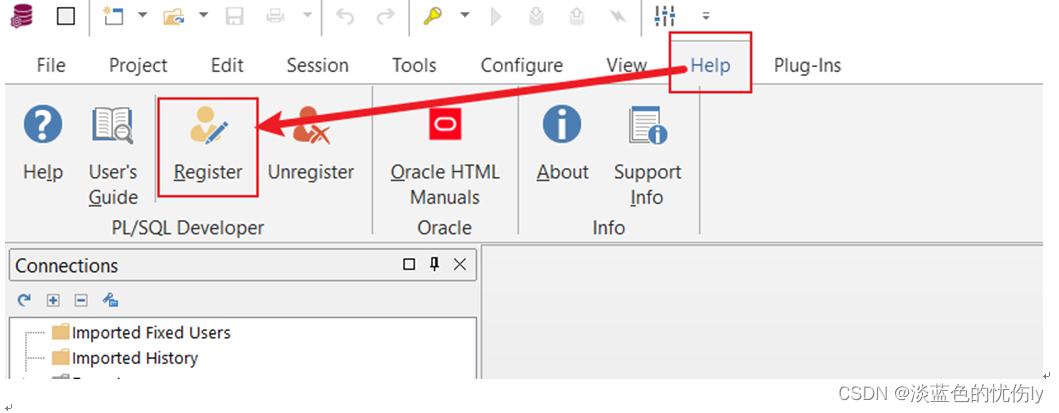Switch to the View ribbon tab

coord(626,65)
